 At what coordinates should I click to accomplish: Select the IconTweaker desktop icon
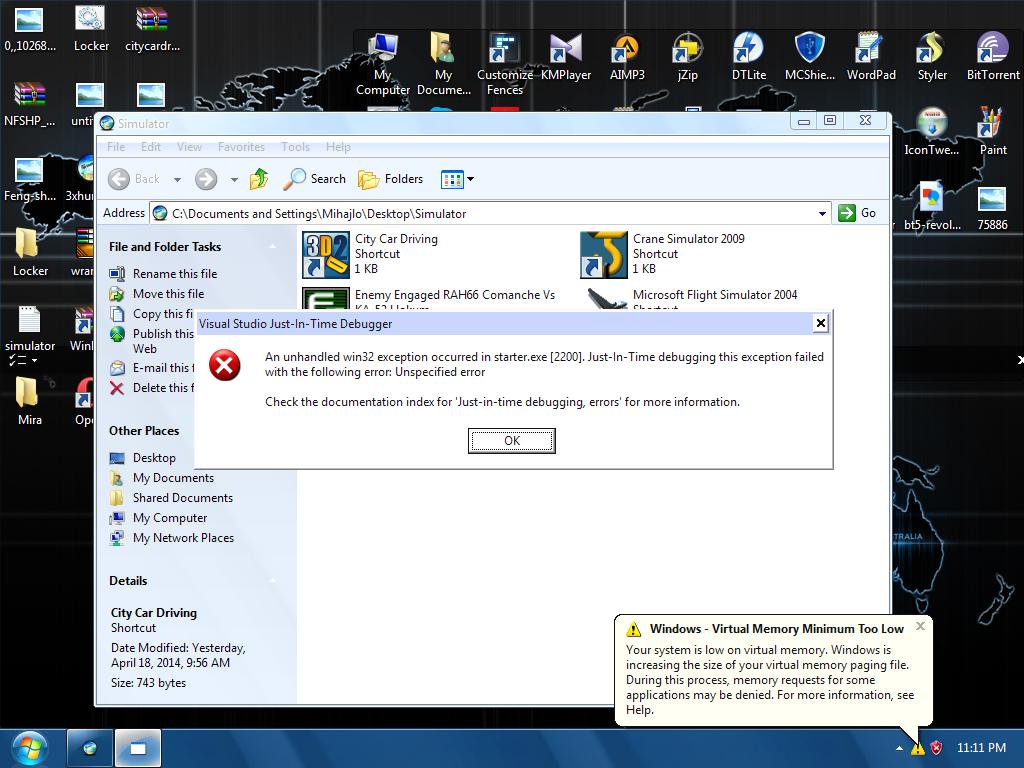(x=932, y=132)
